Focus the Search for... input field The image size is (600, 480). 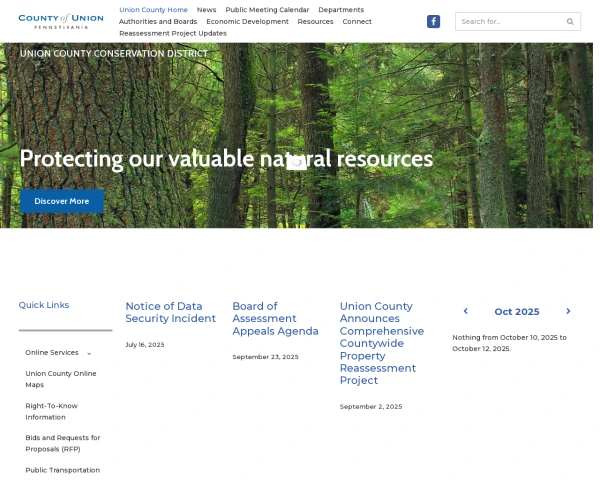[x=508, y=21]
